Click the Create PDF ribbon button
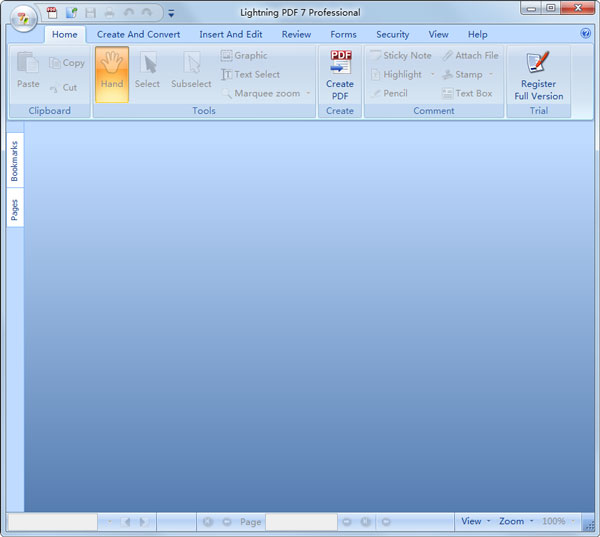Image resolution: width=600 pixels, height=537 pixels. (x=340, y=75)
